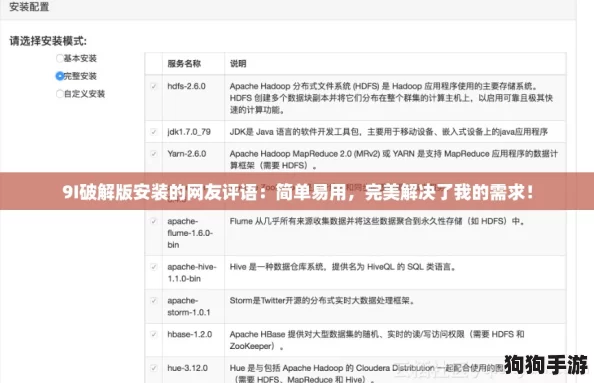This screenshot has height=383, width=594.
Task: Click the hdfs-2.6.0 service name
Action: [186, 86]
